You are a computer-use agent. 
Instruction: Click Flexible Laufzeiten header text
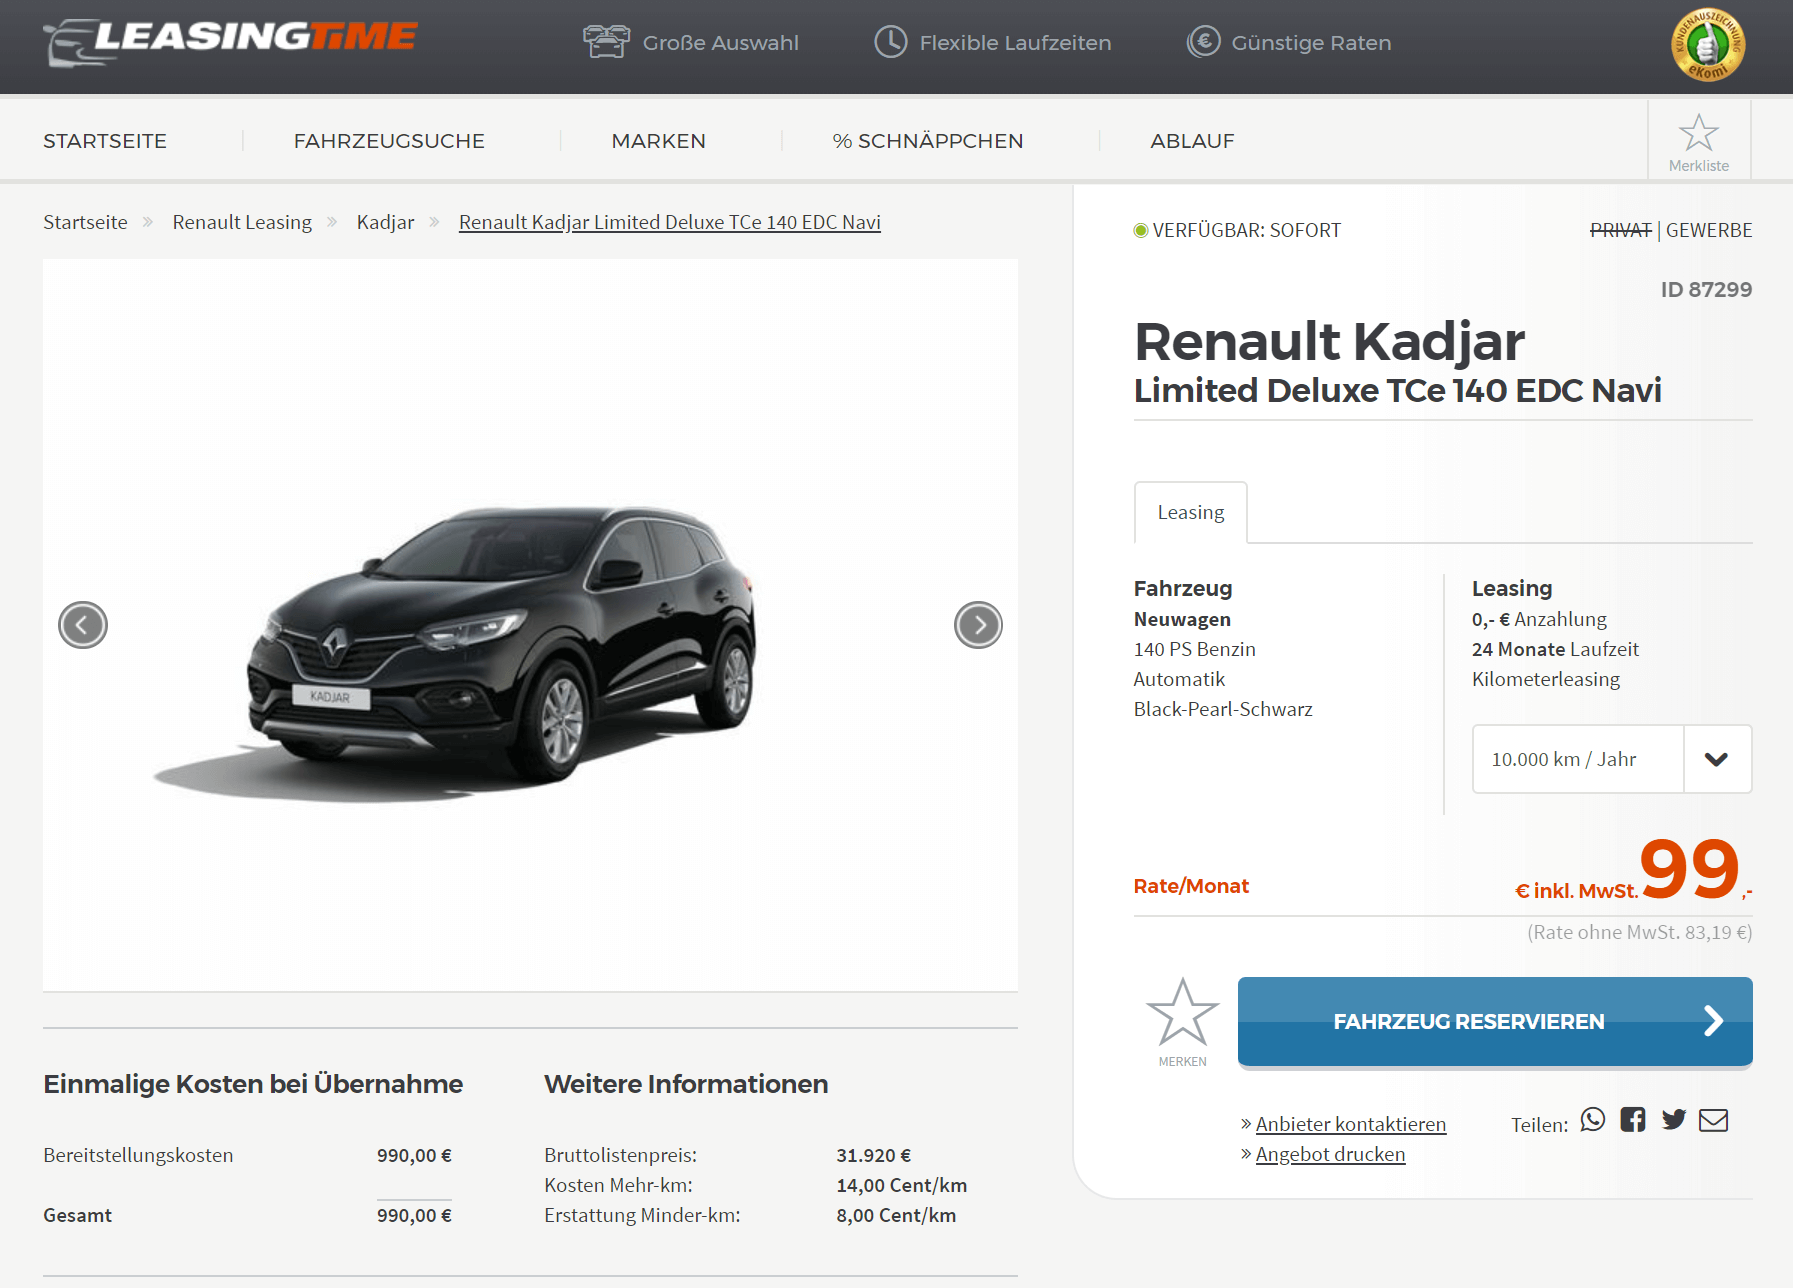pos(1015,43)
